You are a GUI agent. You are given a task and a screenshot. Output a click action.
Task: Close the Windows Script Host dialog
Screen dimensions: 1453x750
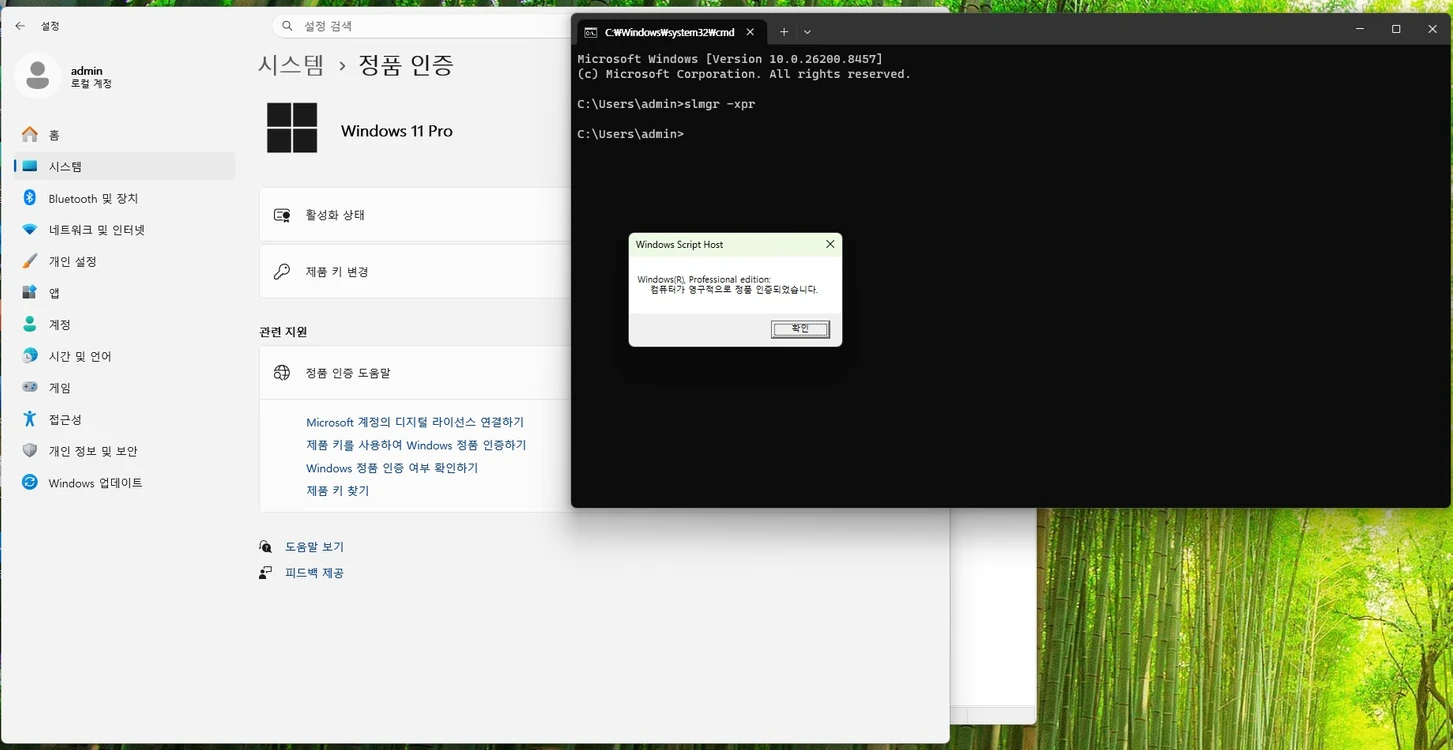pyautogui.click(x=830, y=244)
